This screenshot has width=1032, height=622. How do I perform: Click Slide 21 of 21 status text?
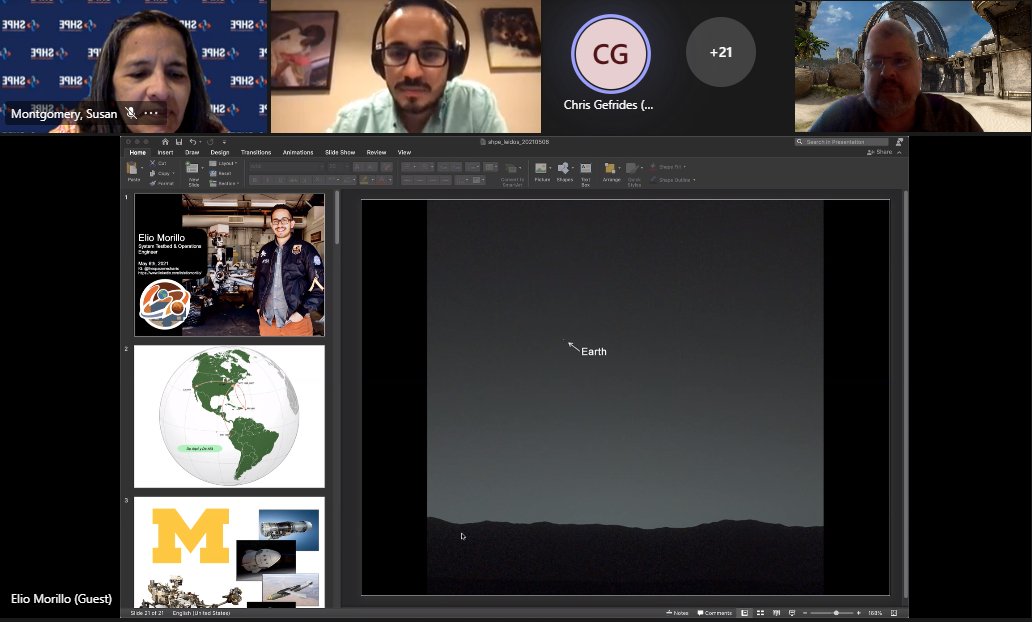[x=147, y=613]
